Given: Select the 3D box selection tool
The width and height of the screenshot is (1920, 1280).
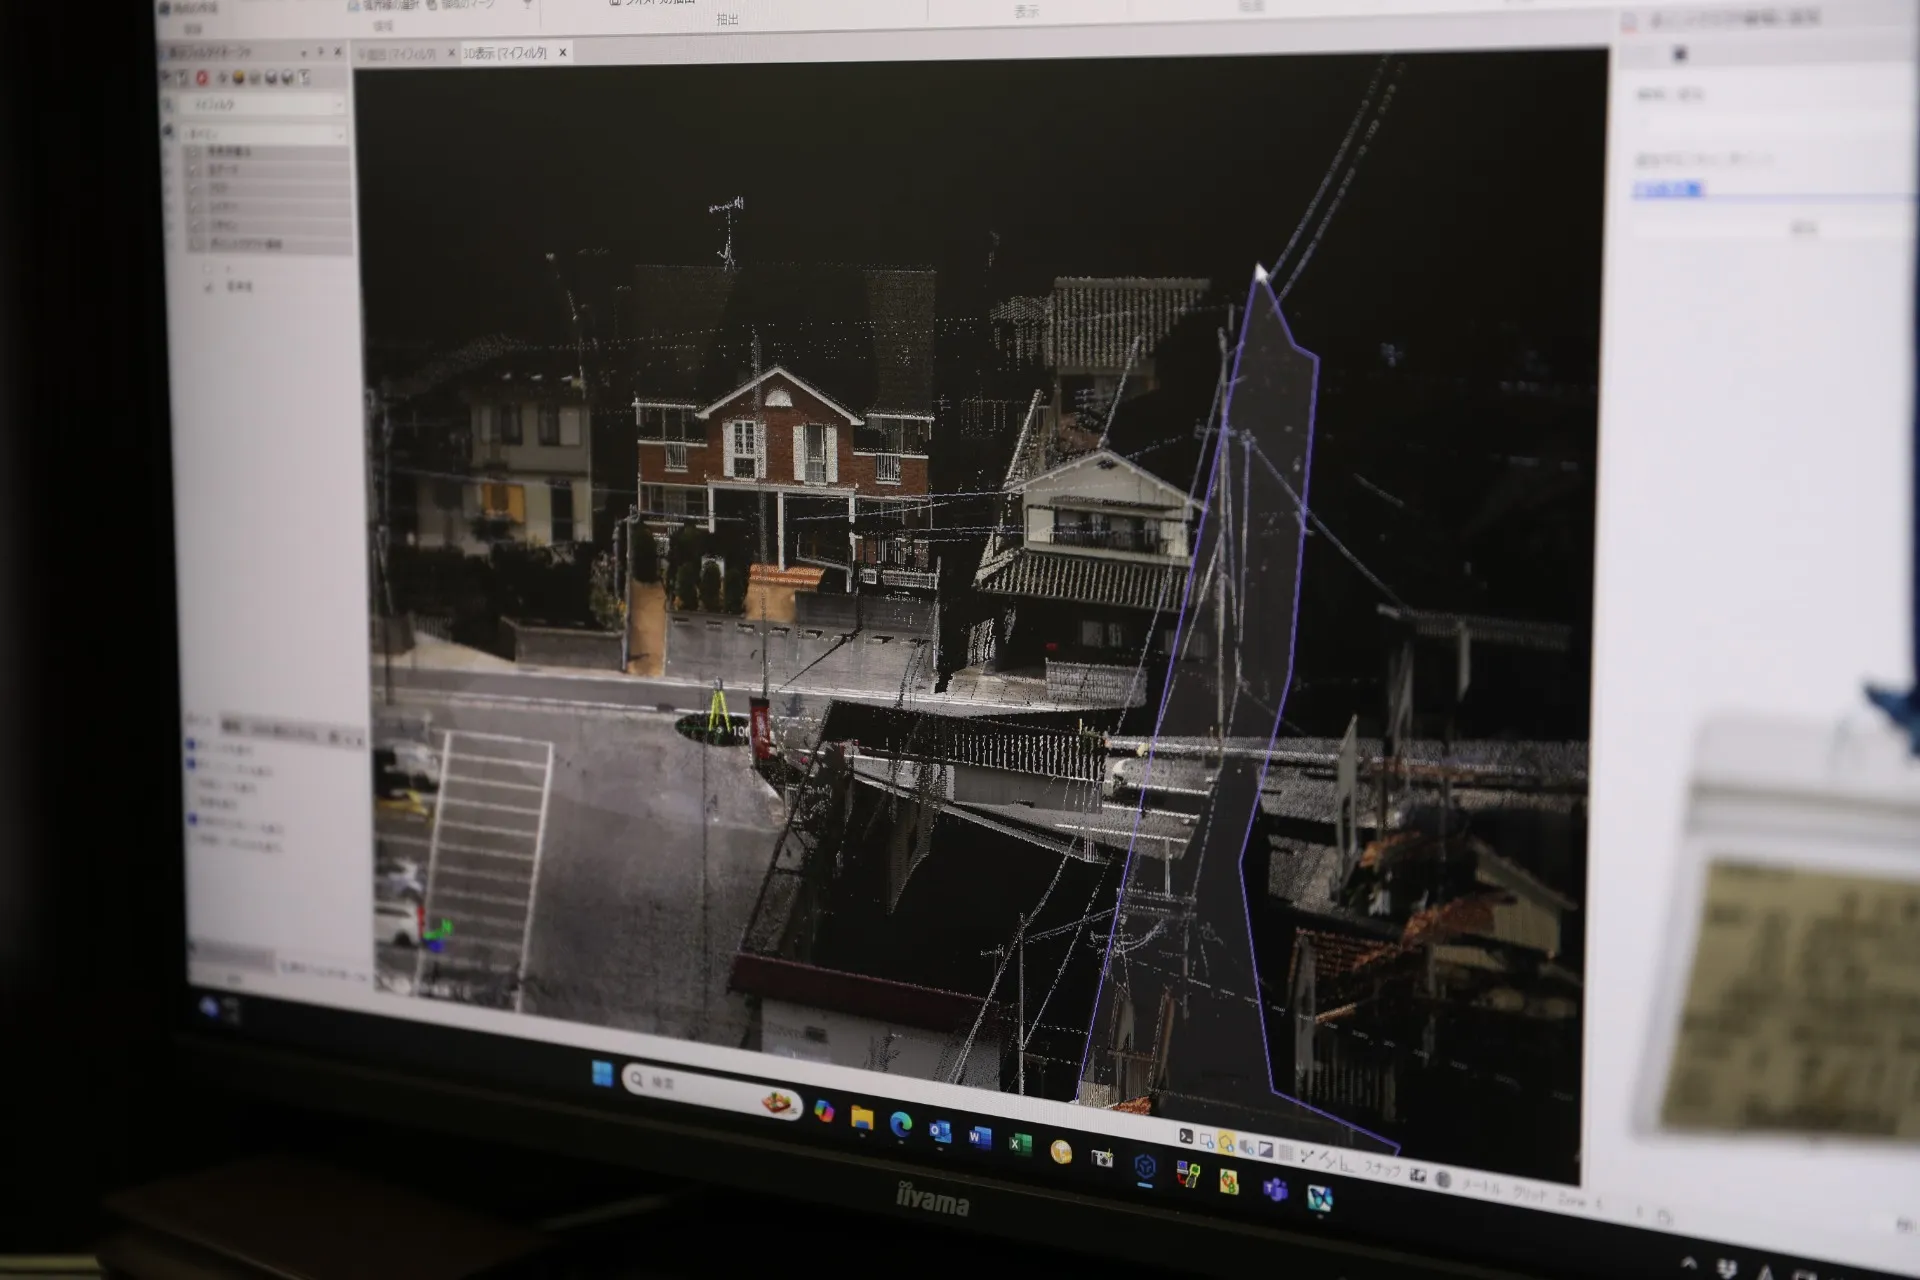Looking at the screenshot, I should (x=1246, y=1148).
